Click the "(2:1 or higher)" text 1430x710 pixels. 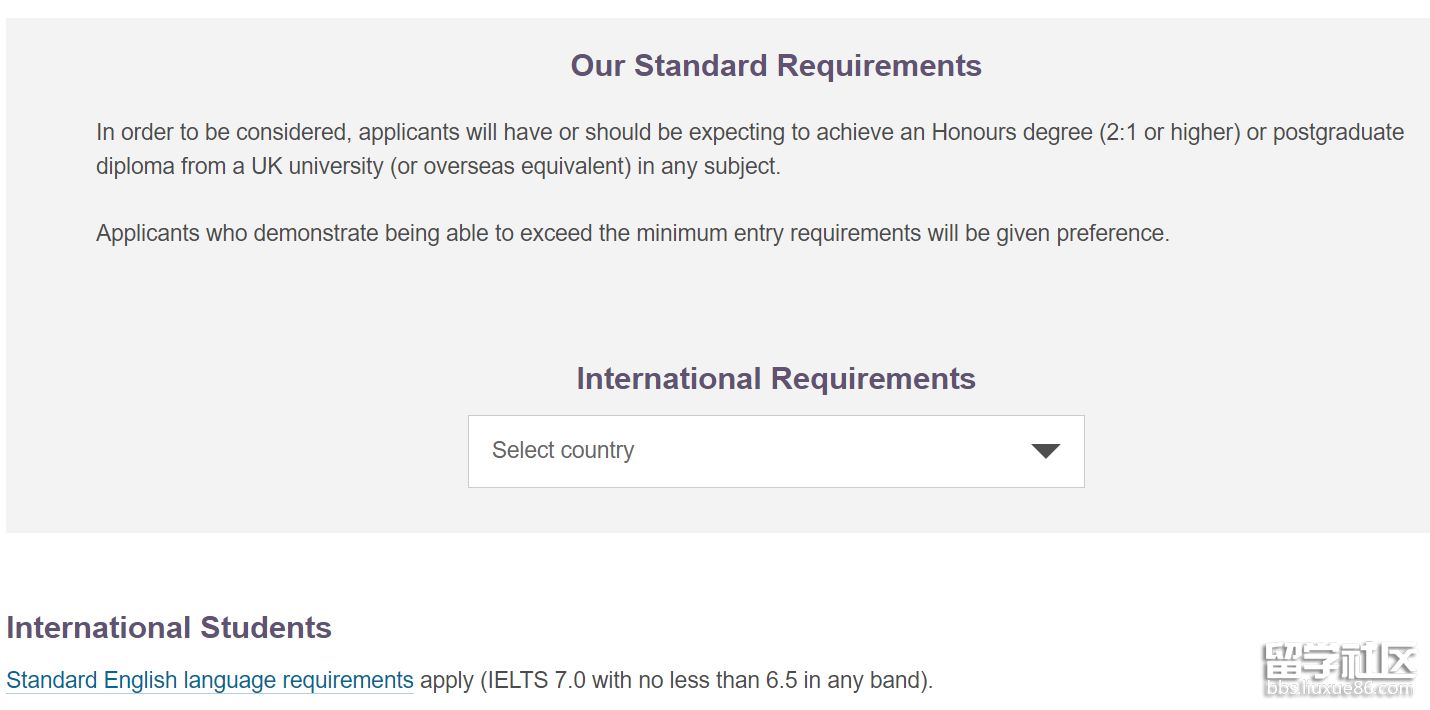tap(1169, 133)
